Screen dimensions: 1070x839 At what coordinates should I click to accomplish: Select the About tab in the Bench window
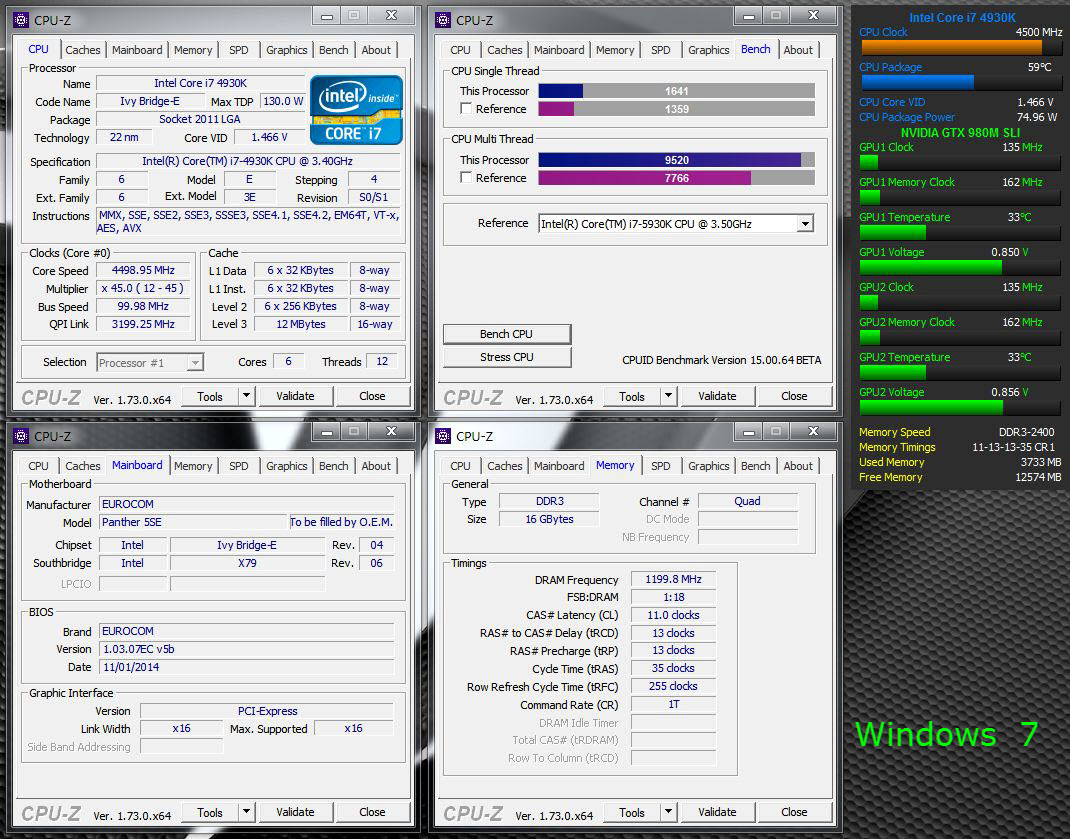pyautogui.click(x=798, y=50)
